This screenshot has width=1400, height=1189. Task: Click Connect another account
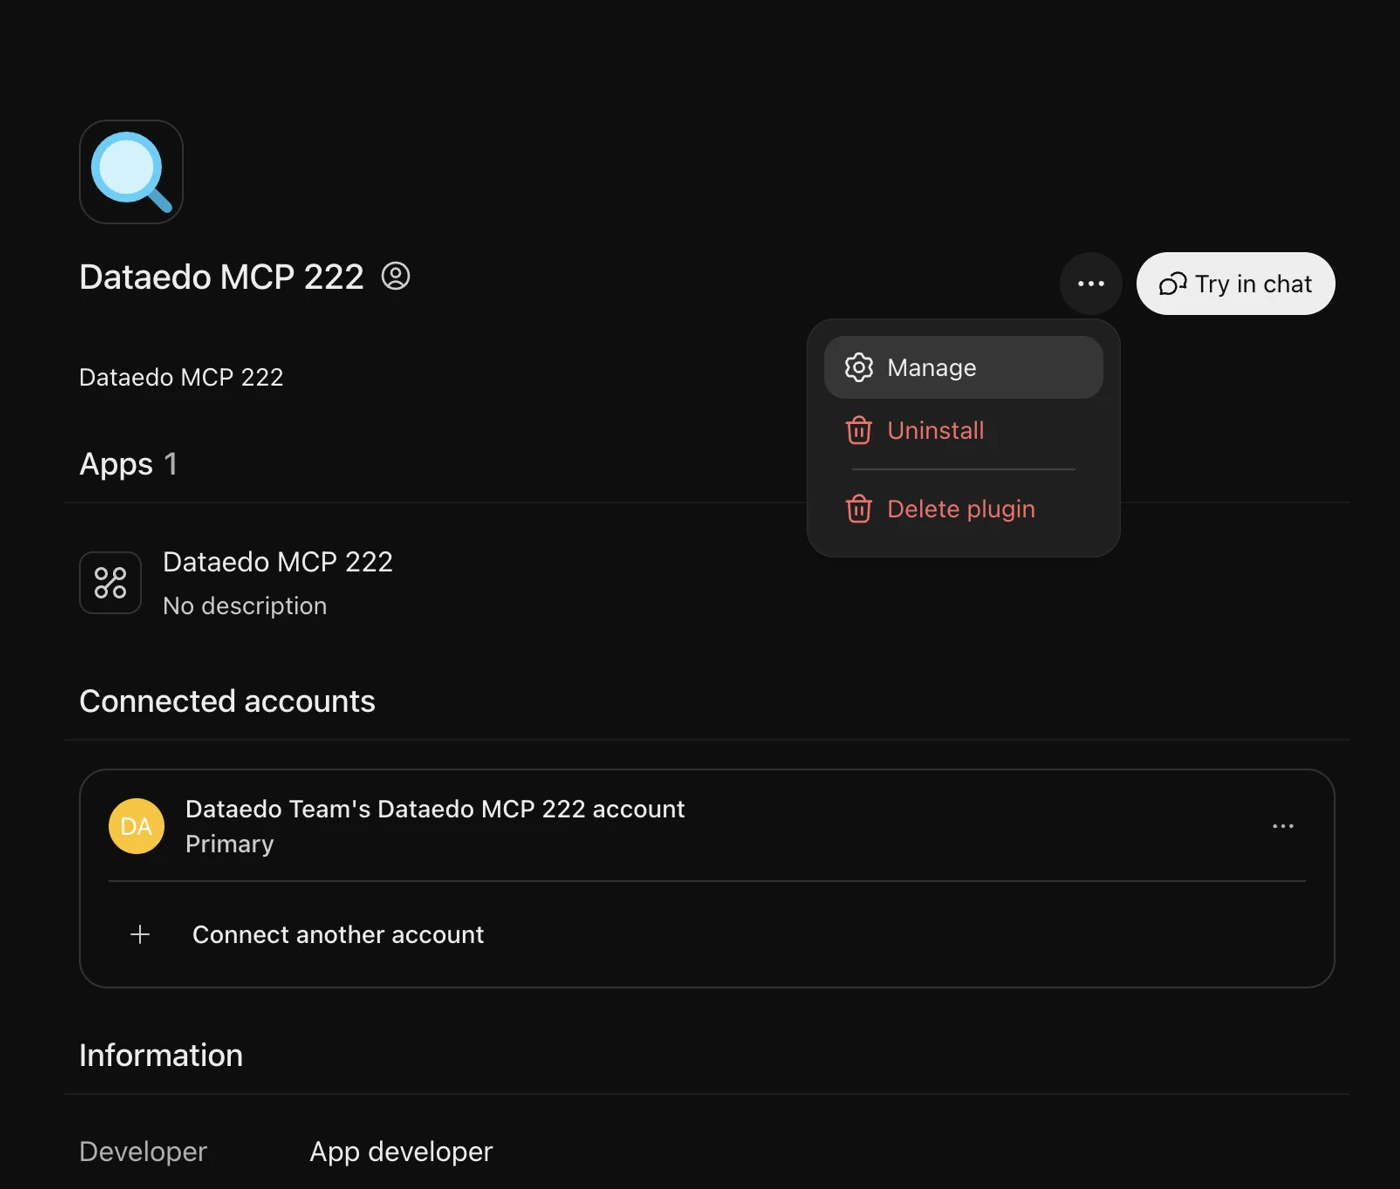coord(338,934)
